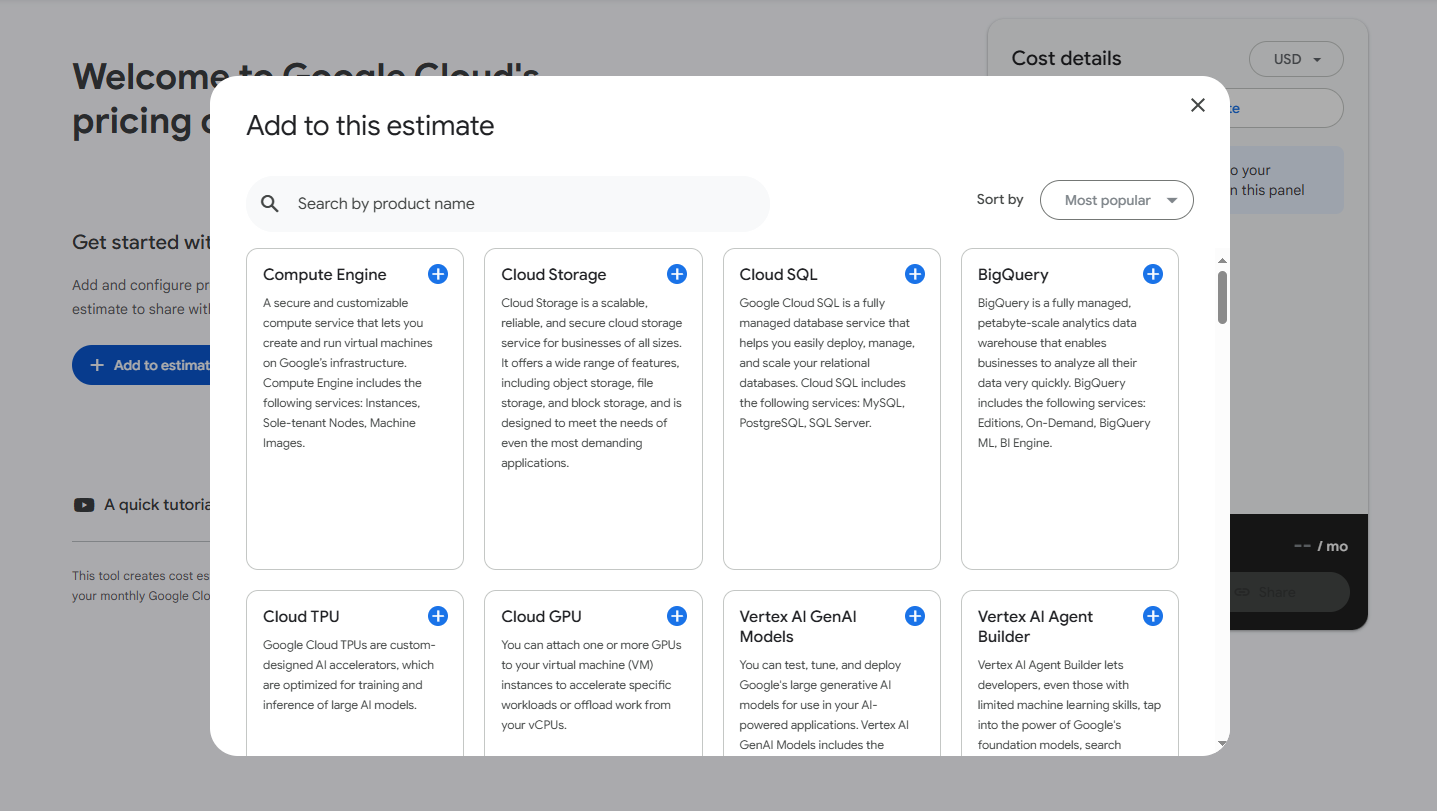The width and height of the screenshot is (1437, 811).
Task: Add Cloud GPU to the estimate
Action: point(676,616)
